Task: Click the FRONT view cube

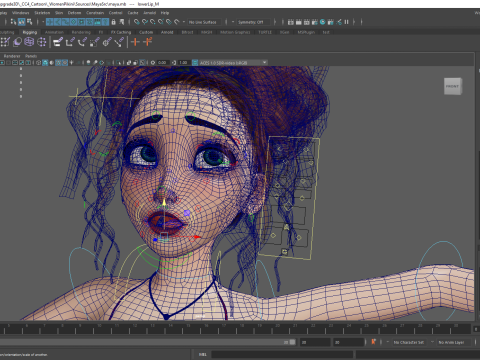Action: (453, 86)
